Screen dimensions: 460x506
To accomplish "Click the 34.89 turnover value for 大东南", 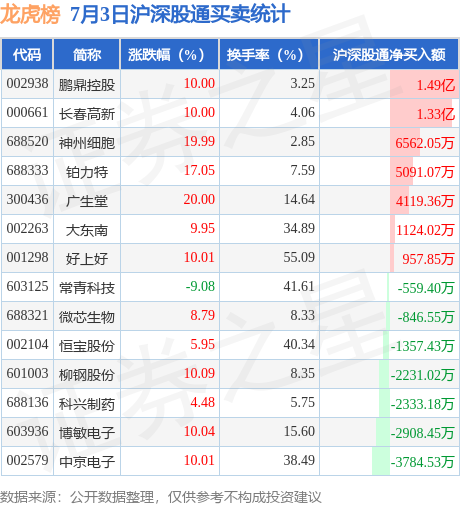I will (x=299, y=229).
